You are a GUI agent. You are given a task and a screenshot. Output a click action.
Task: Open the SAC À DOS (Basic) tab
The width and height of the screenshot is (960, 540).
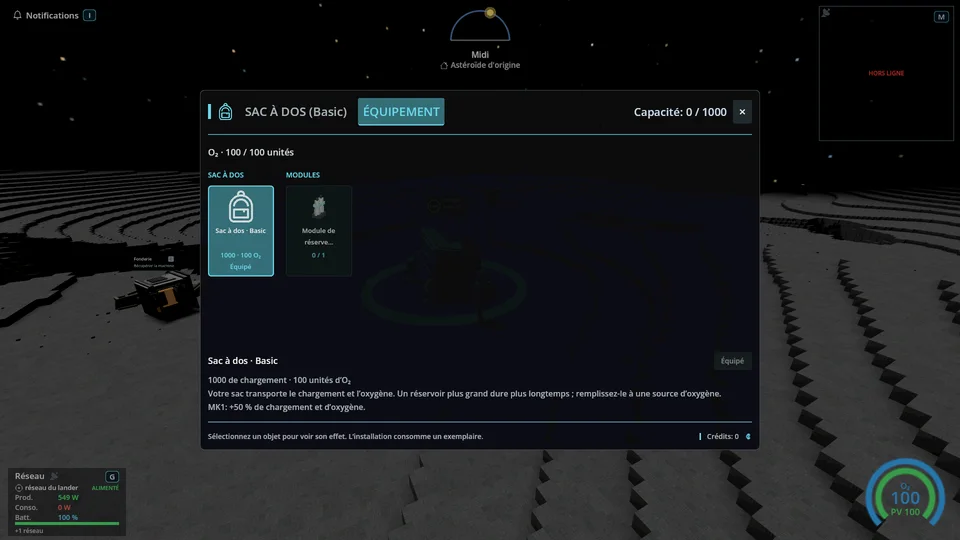click(x=296, y=111)
